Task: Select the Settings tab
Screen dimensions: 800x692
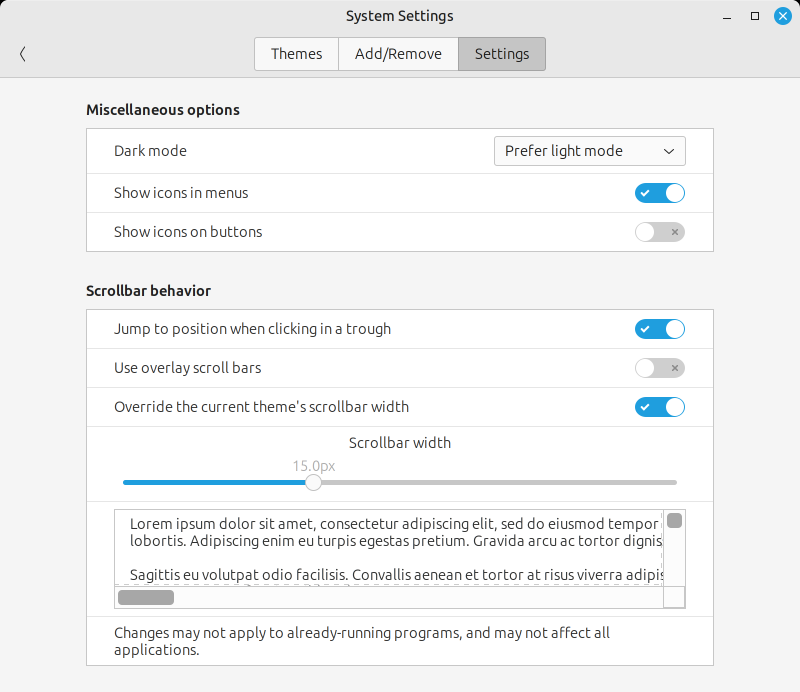Action: (501, 54)
